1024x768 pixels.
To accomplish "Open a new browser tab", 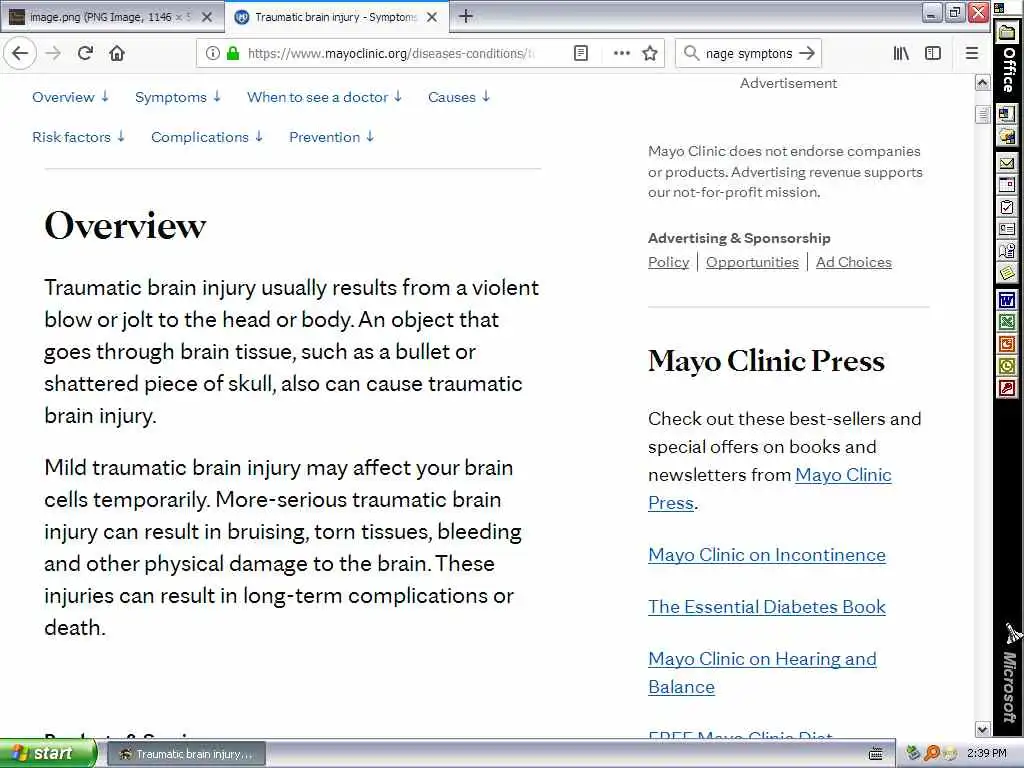I will (466, 16).
